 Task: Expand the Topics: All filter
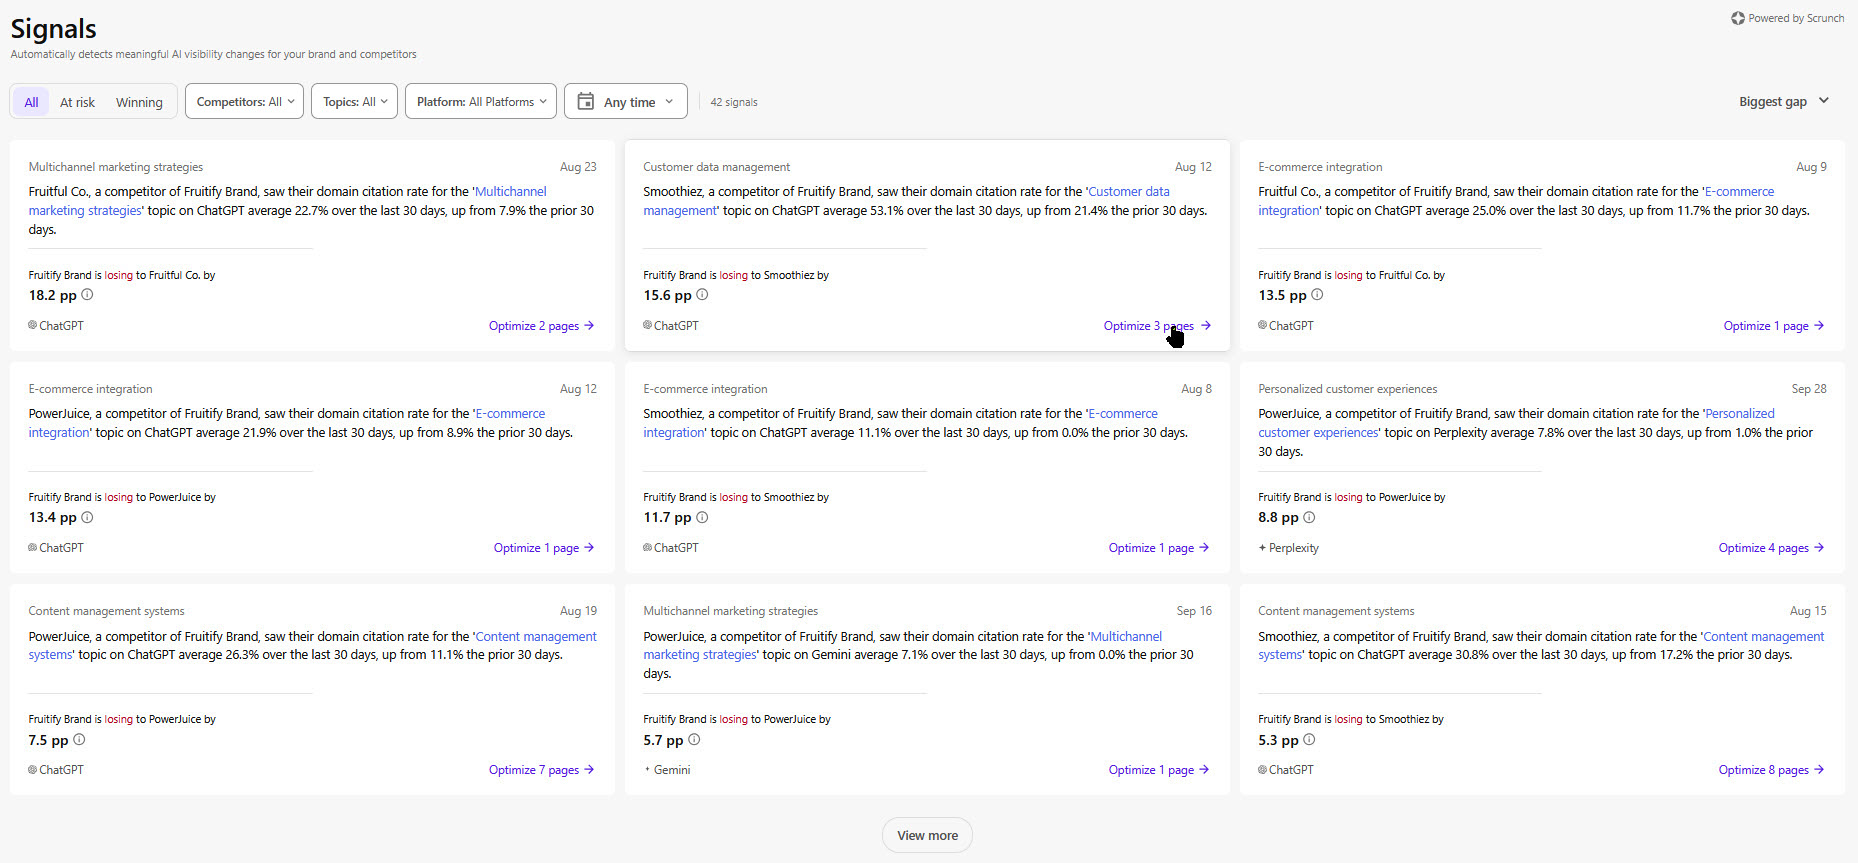(x=354, y=101)
